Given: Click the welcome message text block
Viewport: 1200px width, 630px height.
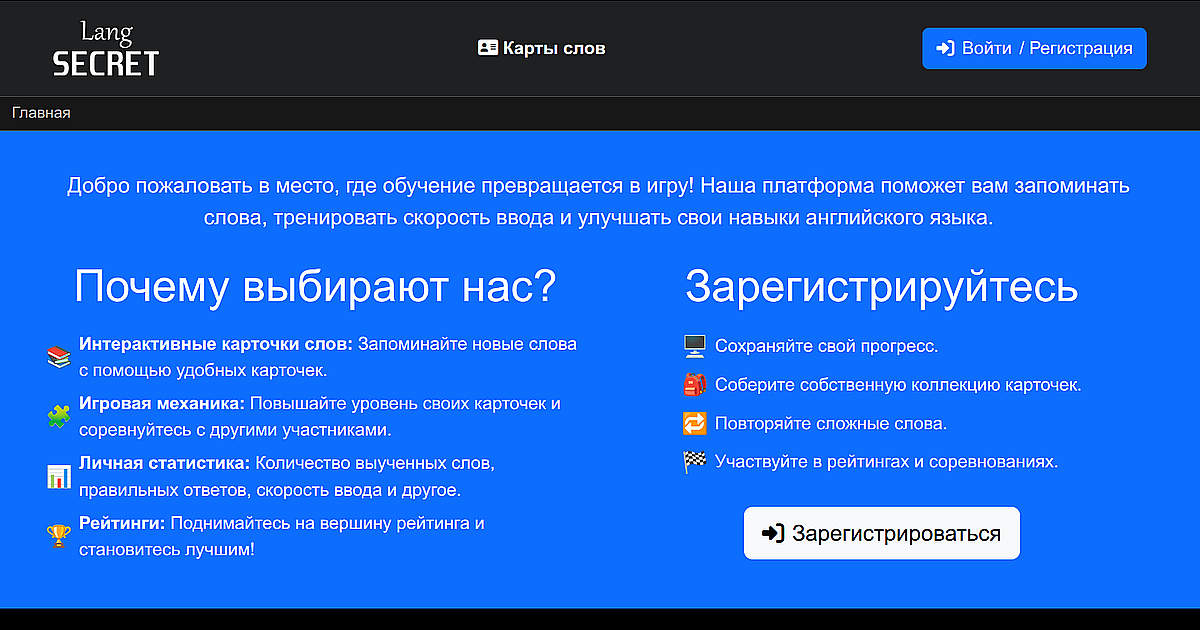Looking at the screenshot, I should click(x=598, y=199).
